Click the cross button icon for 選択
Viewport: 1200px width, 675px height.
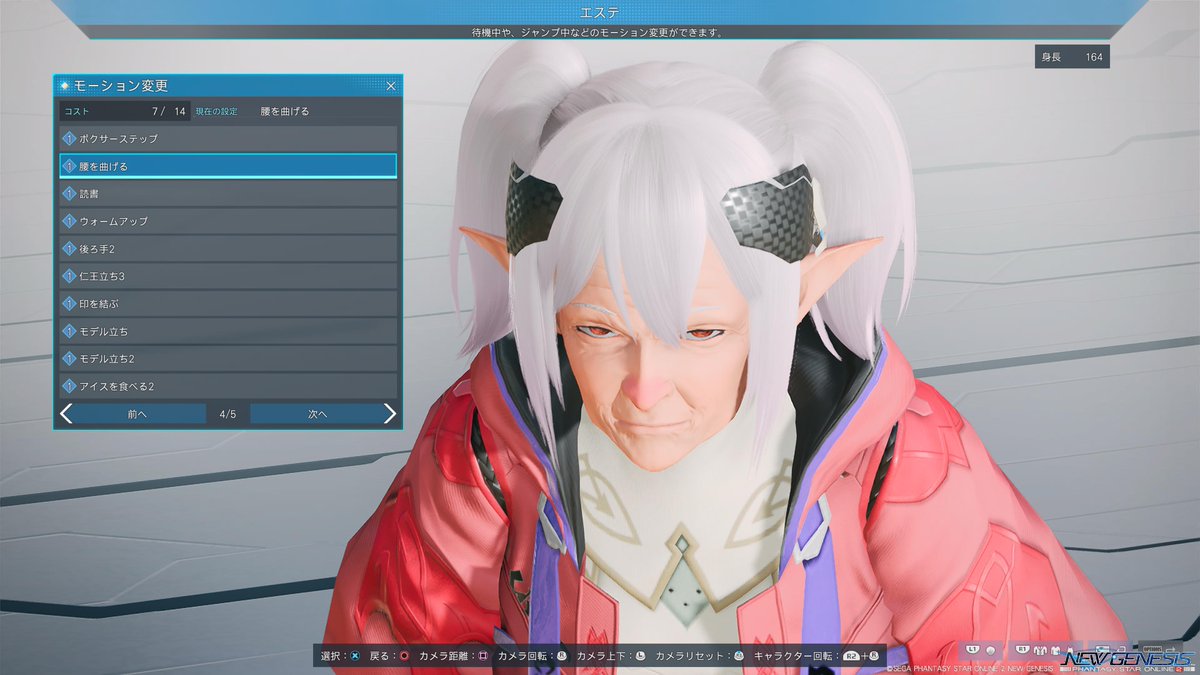coord(355,656)
